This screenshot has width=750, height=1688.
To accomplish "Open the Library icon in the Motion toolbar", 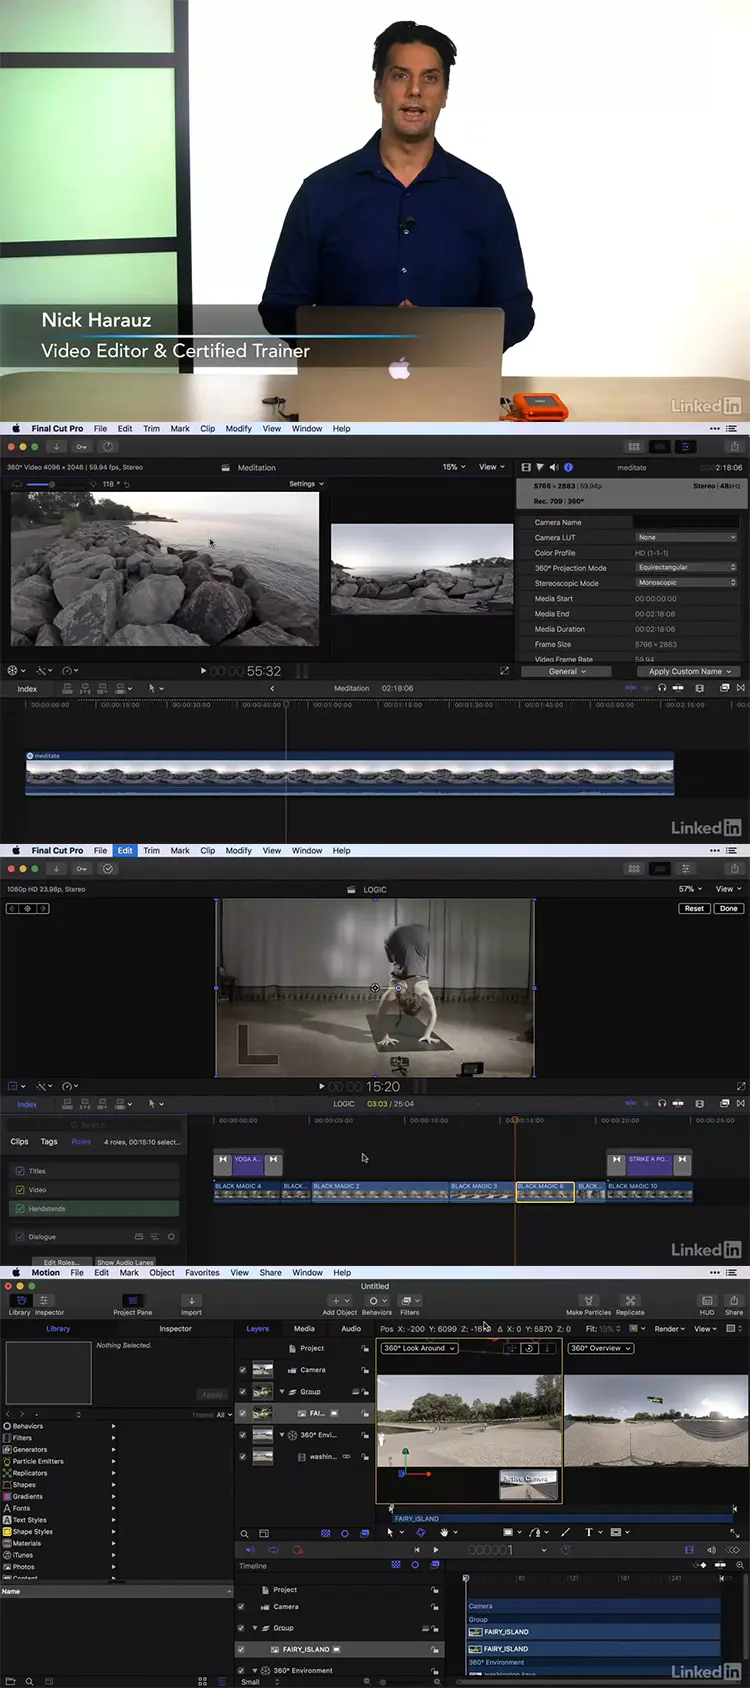I will (21, 1303).
